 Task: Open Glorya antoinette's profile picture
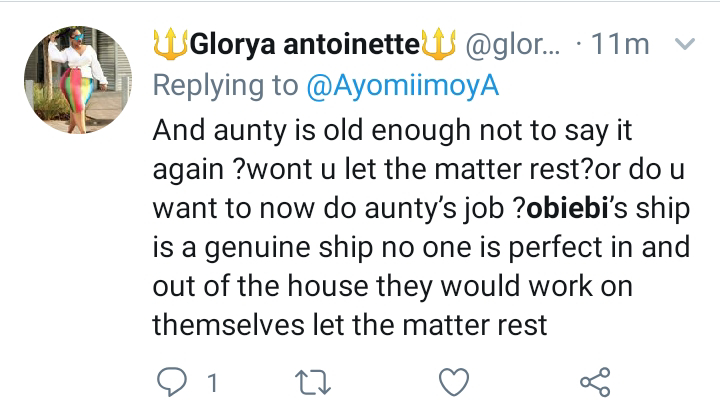[x=77, y=80]
